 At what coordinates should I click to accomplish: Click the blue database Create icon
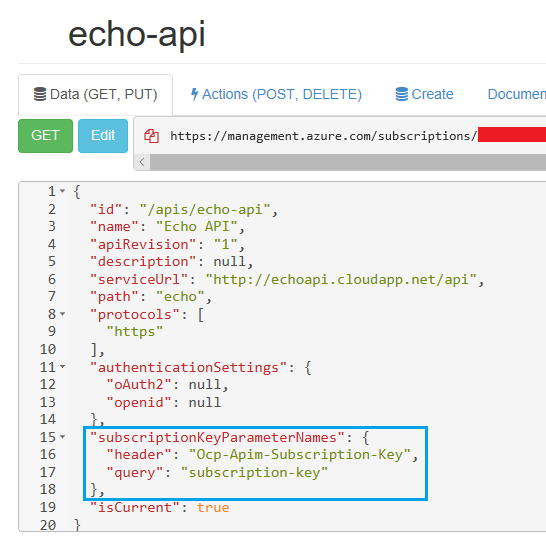pos(401,94)
